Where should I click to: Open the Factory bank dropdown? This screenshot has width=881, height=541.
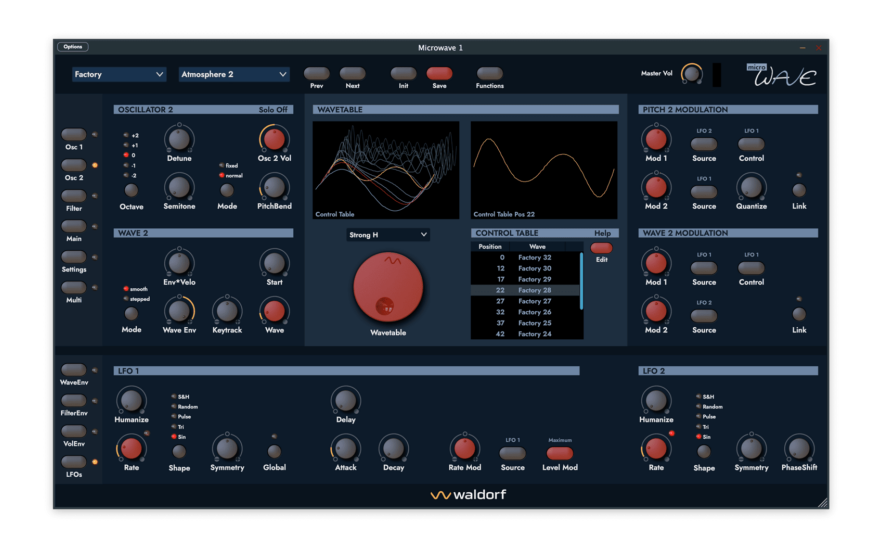click(119, 74)
